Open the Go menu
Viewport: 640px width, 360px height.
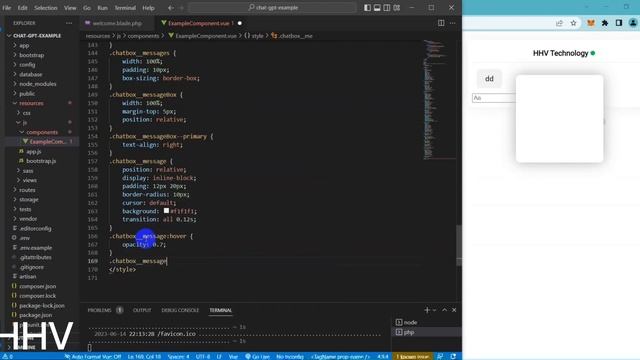click(87, 8)
